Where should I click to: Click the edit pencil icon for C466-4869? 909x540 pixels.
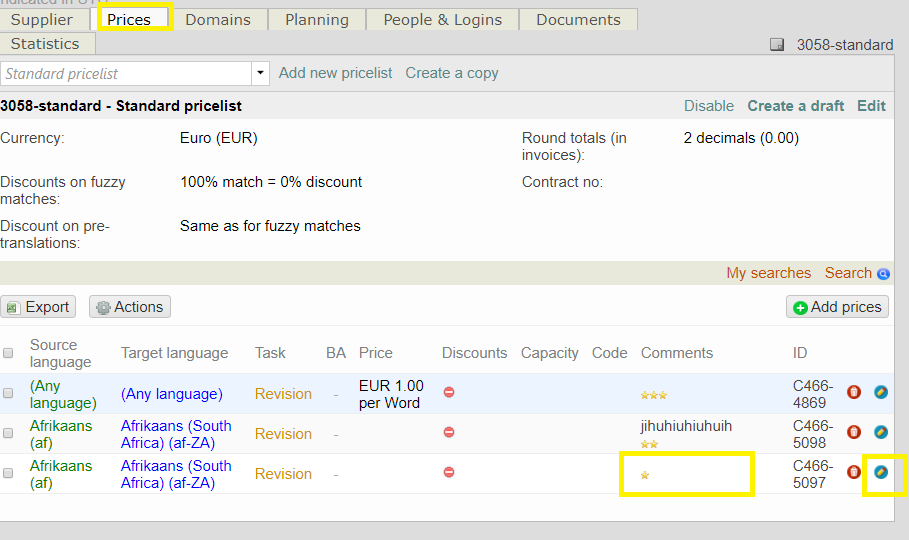[x=881, y=393]
